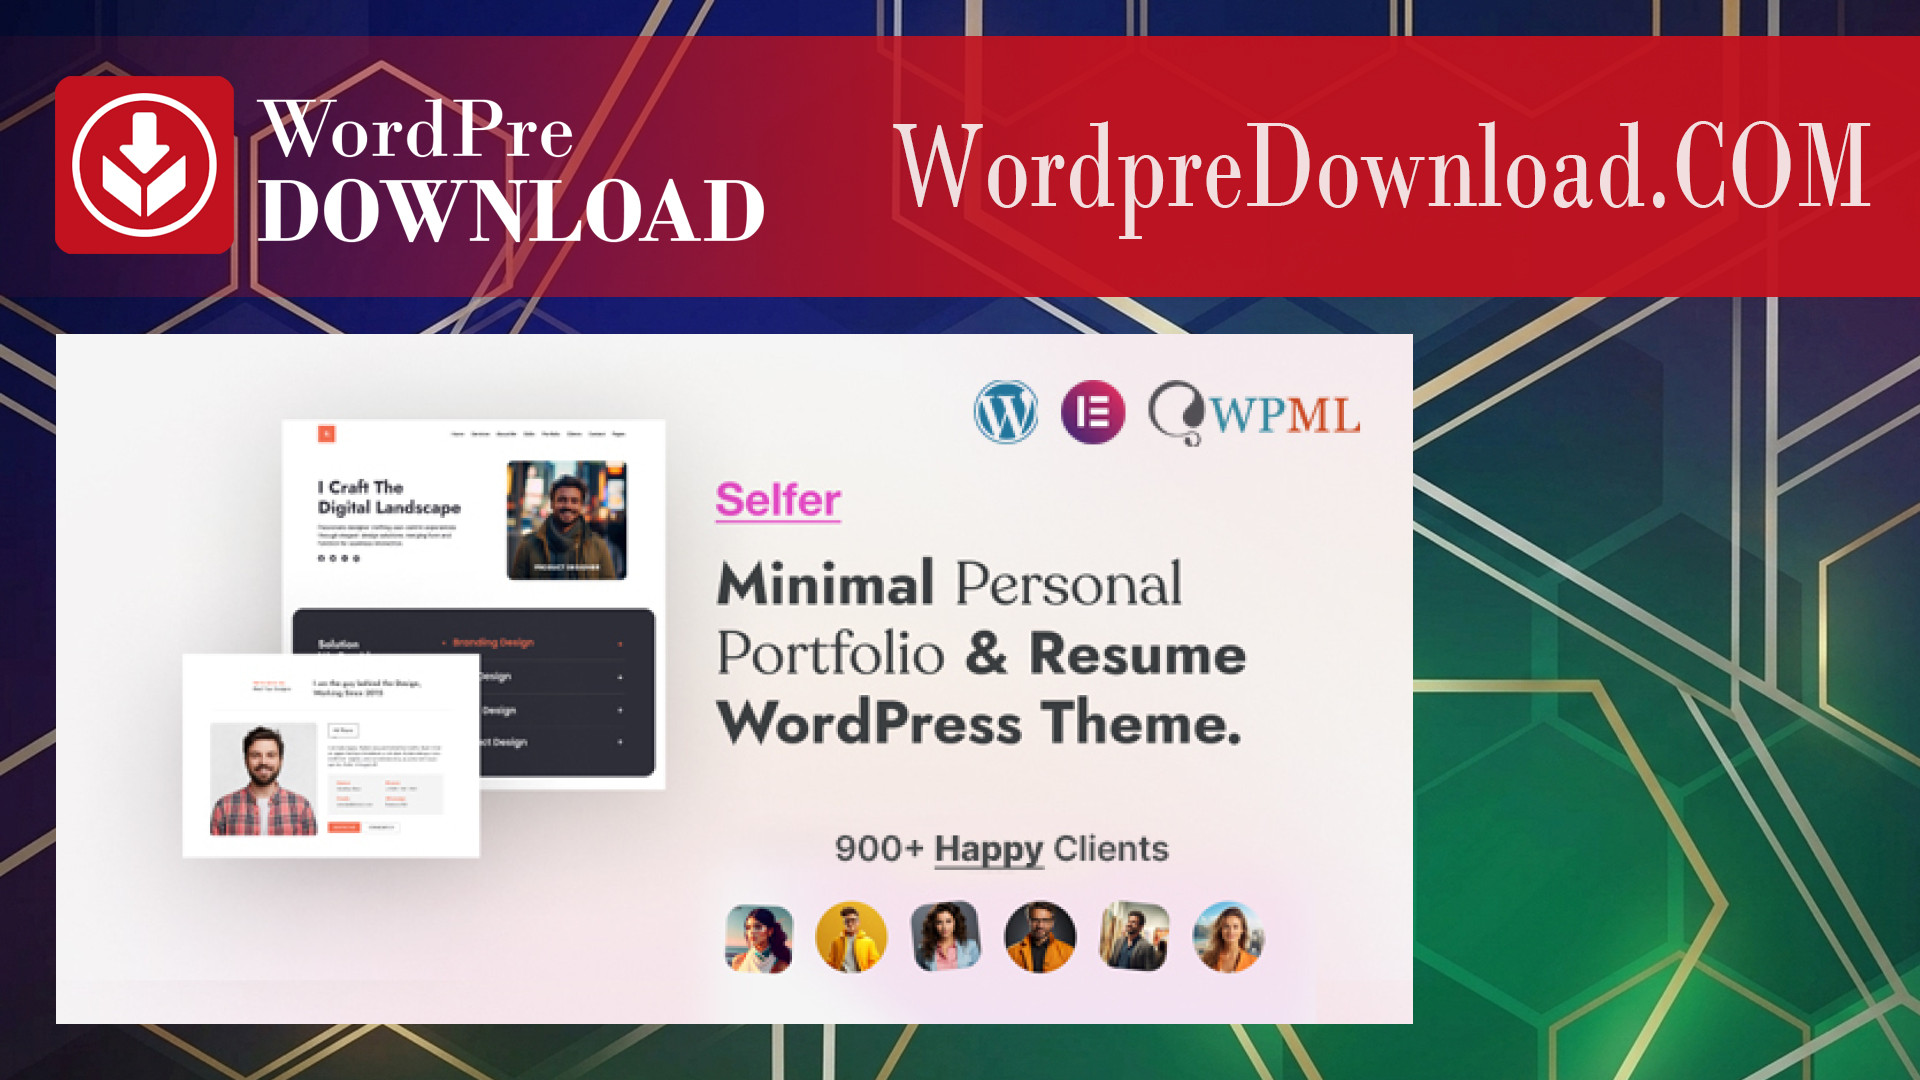Click the last client avatar, blonde woman
The height and width of the screenshot is (1080, 1920).
(1229, 937)
